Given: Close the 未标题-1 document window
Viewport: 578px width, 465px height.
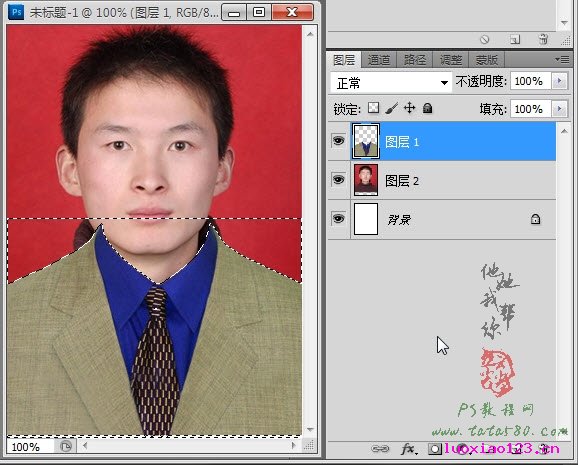Looking at the screenshot, I should click(292, 13).
